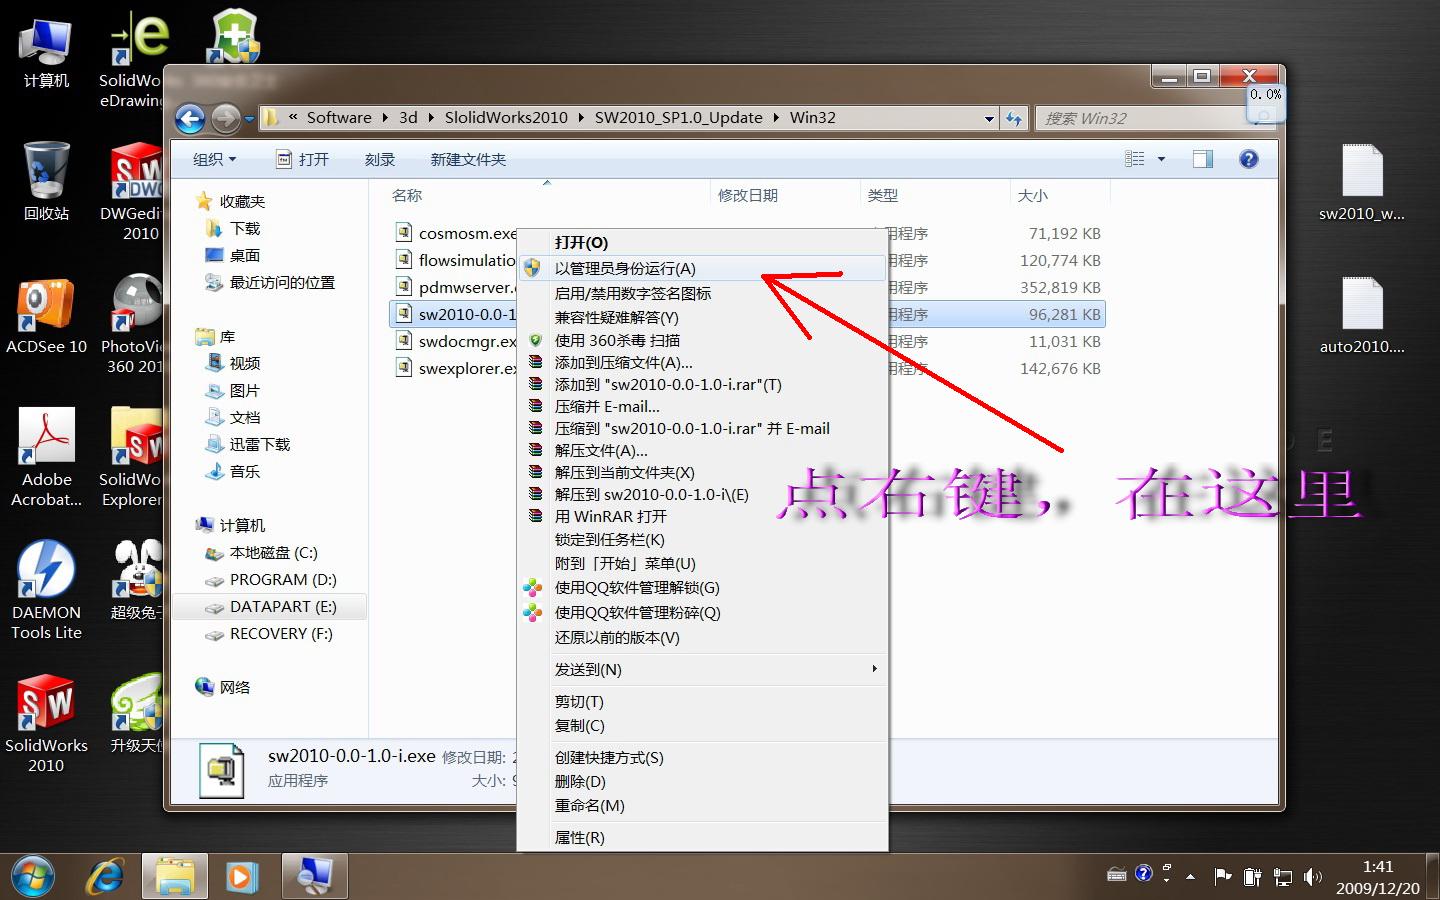Click the Explorer back navigation arrow
Screen dimensions: 1440x900
(x=190, y=119)
